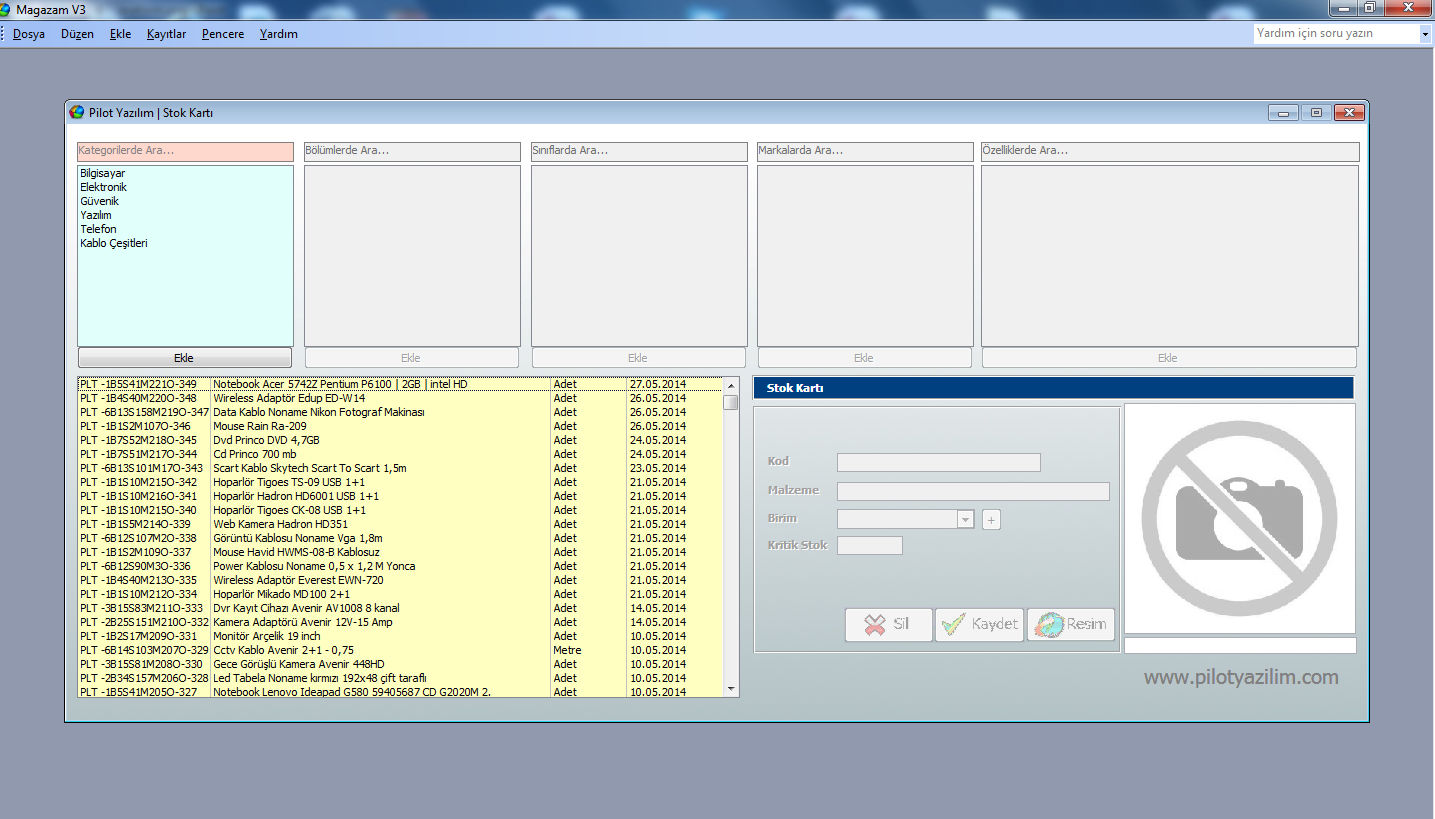Click the Kaydet save button
The height and width of the screenshot is (819, 1435).
click(x=979, y=624)
